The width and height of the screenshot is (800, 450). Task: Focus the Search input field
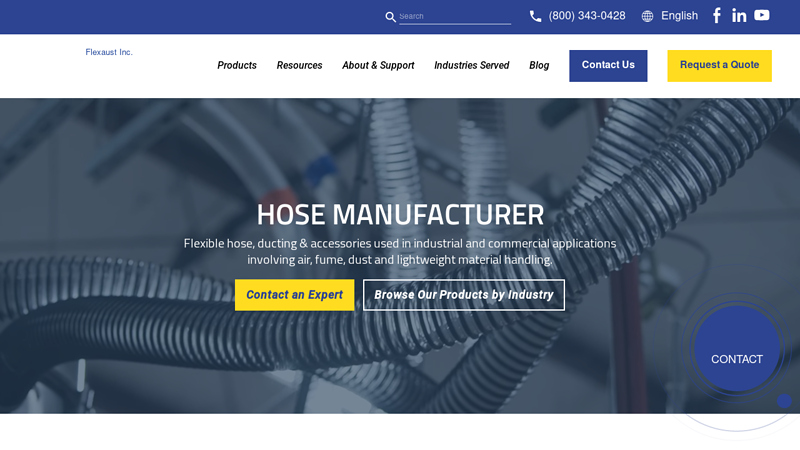click(455, 16)
